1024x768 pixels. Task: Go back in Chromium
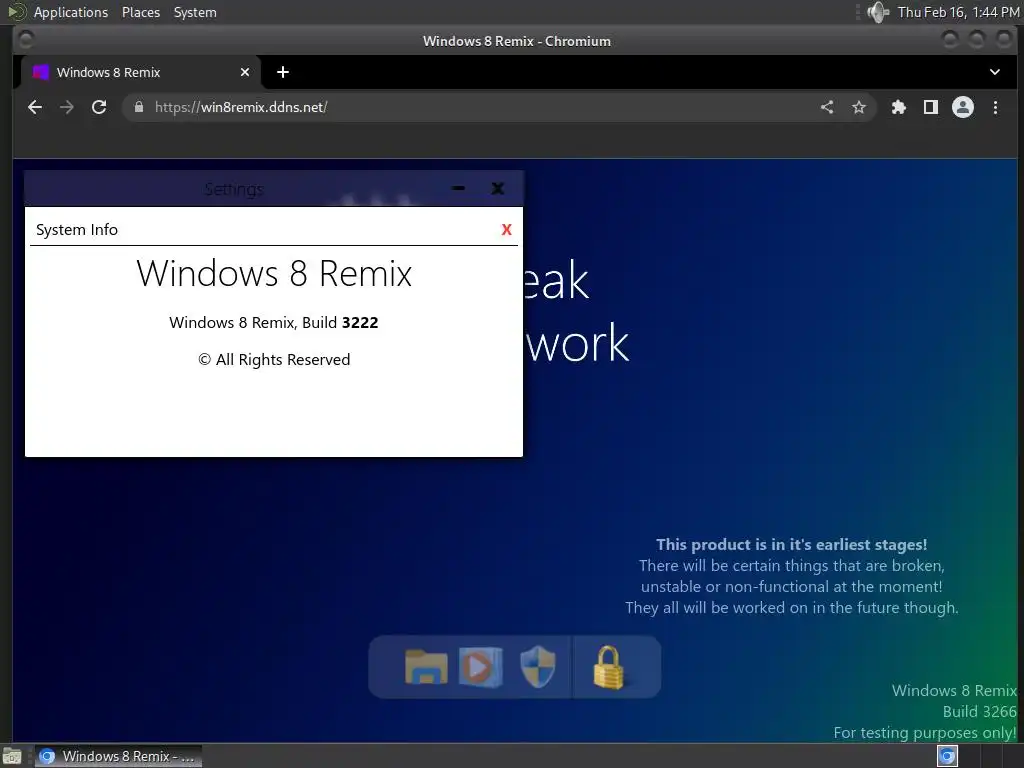pyautogui.click(x=35, y=107)
